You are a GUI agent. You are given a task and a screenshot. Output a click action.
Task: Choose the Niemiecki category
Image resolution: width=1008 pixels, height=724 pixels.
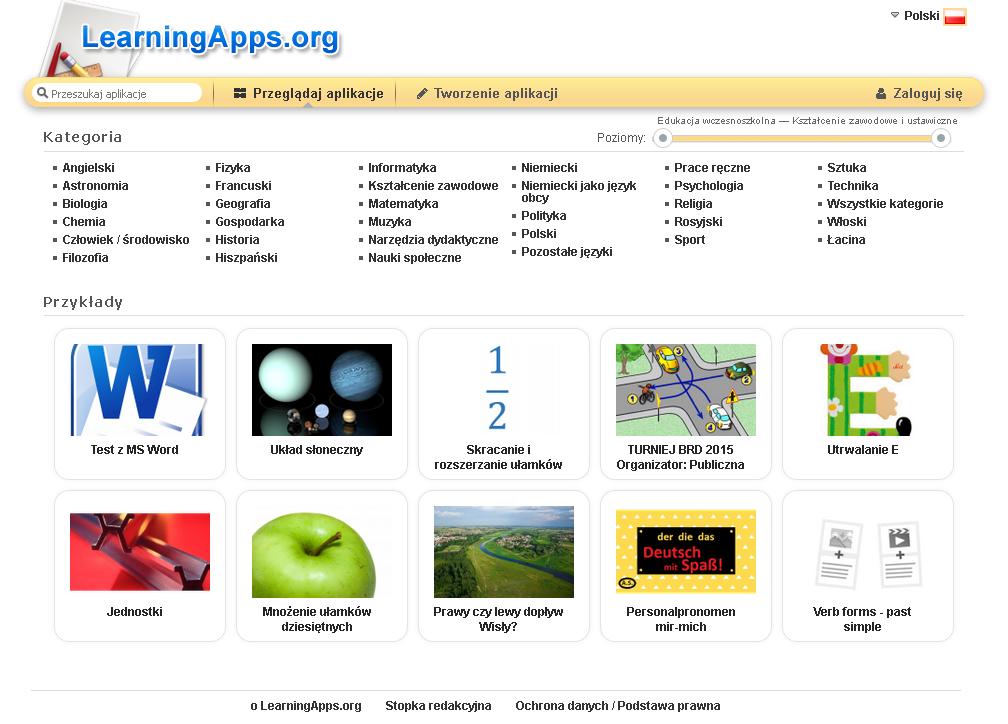coord(549,167)
